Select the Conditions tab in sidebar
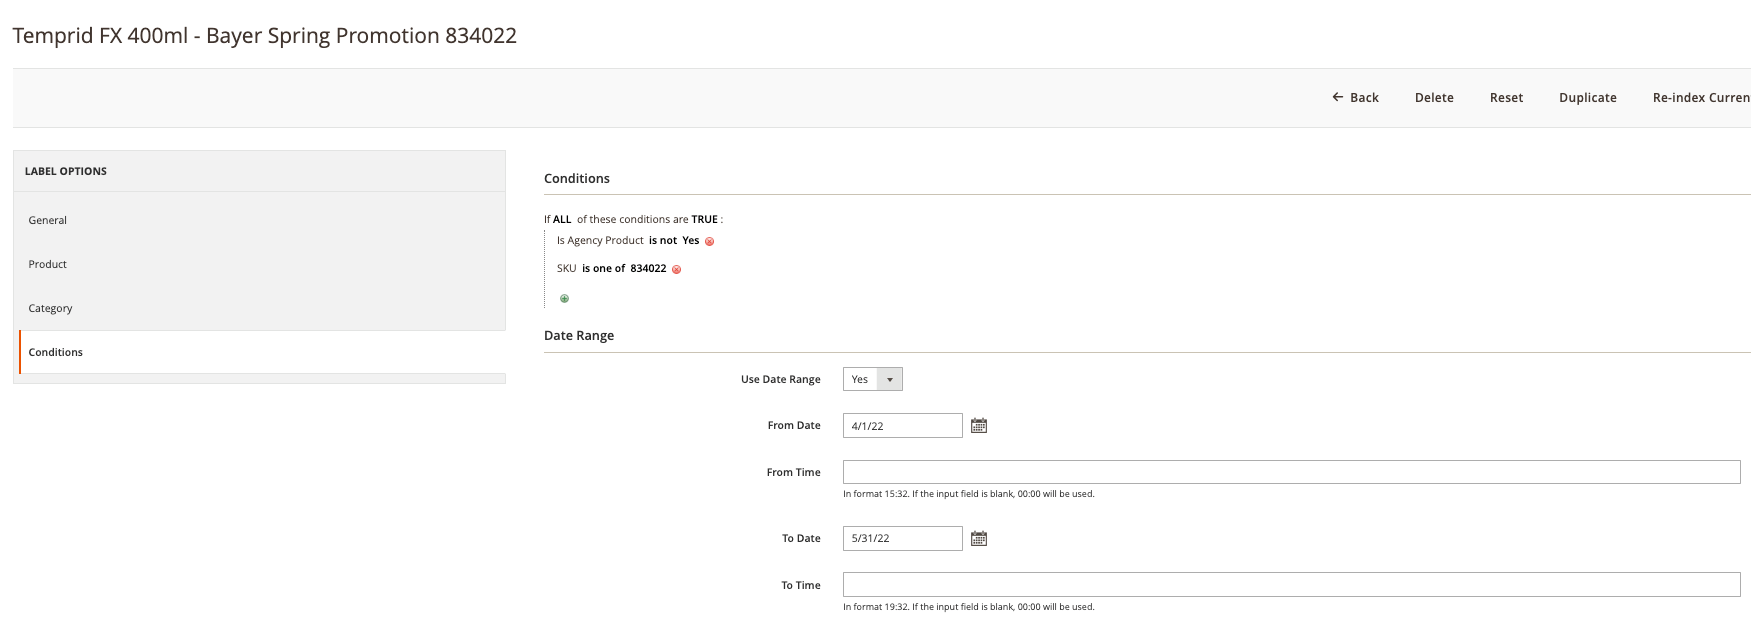Screen dimensions: 1751x630 click(262, 352)
